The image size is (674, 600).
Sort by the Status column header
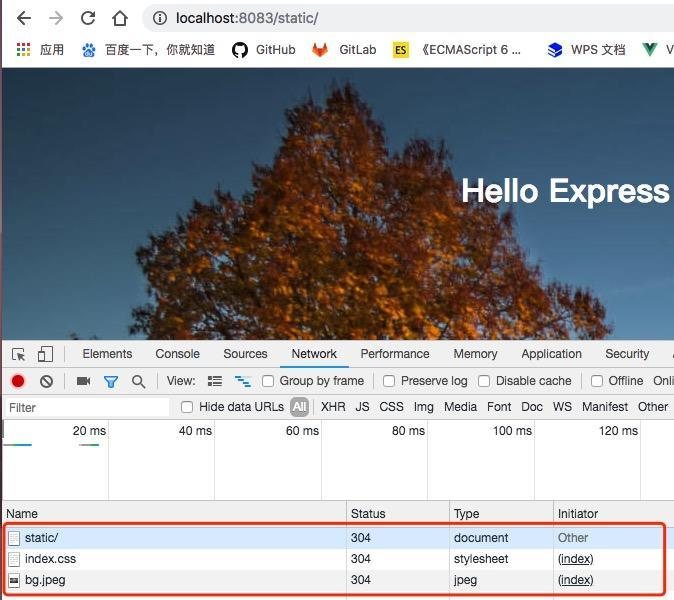(x=398, y=514)
